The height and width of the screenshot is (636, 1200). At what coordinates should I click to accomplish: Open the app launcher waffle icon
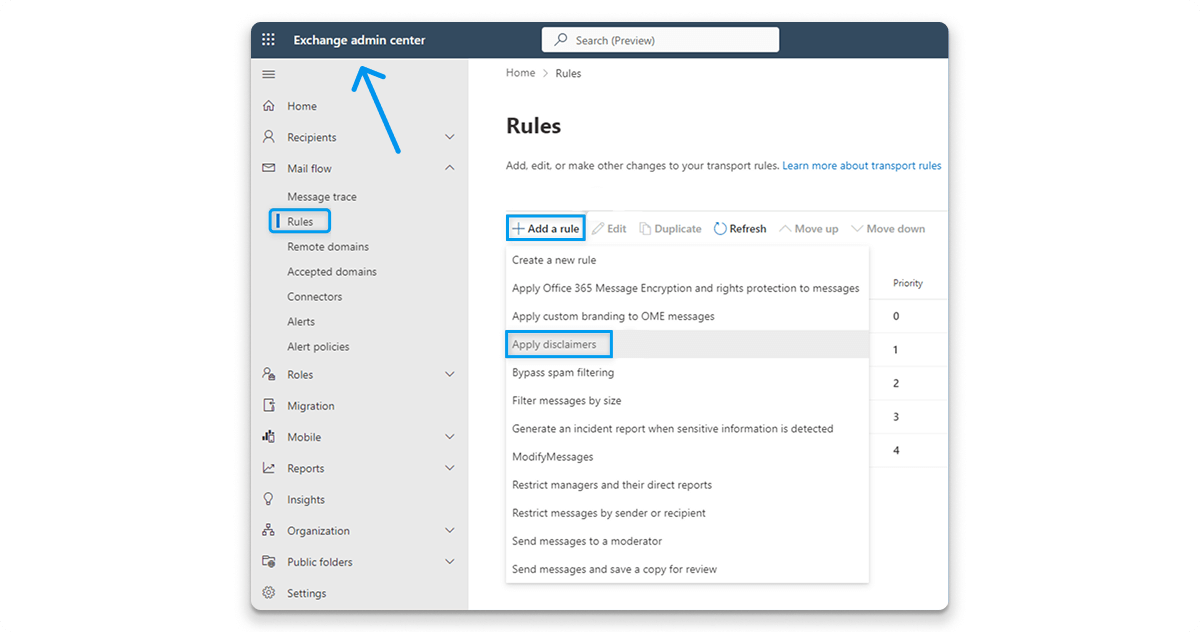click(x=268, y=40)
